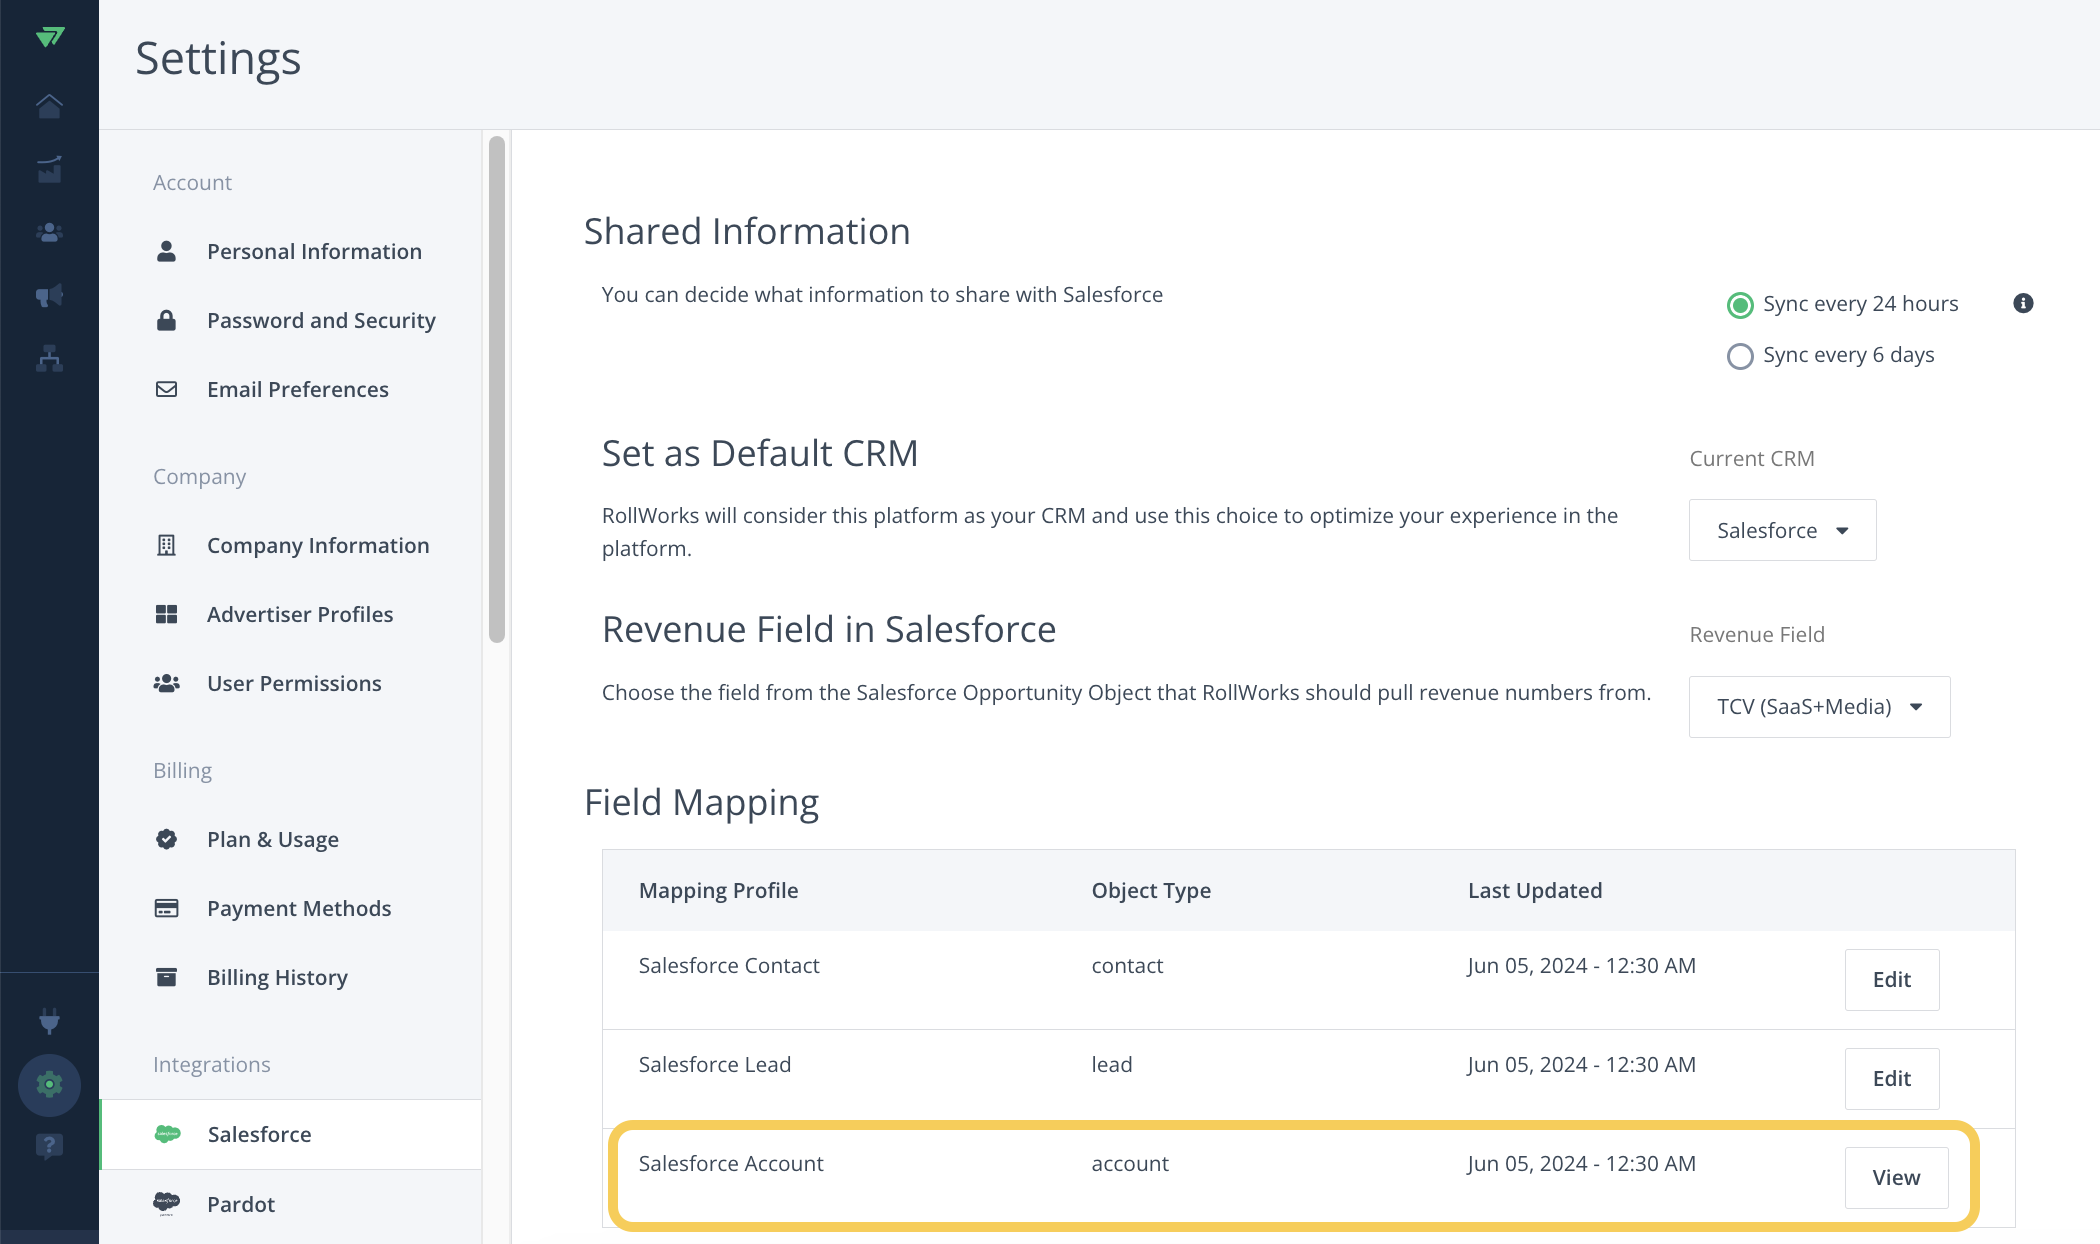Image resolution: width=2100 pixels, height=1244 pixels.
Task: Click the Payment Methods card icon
Action: (166, 908)
